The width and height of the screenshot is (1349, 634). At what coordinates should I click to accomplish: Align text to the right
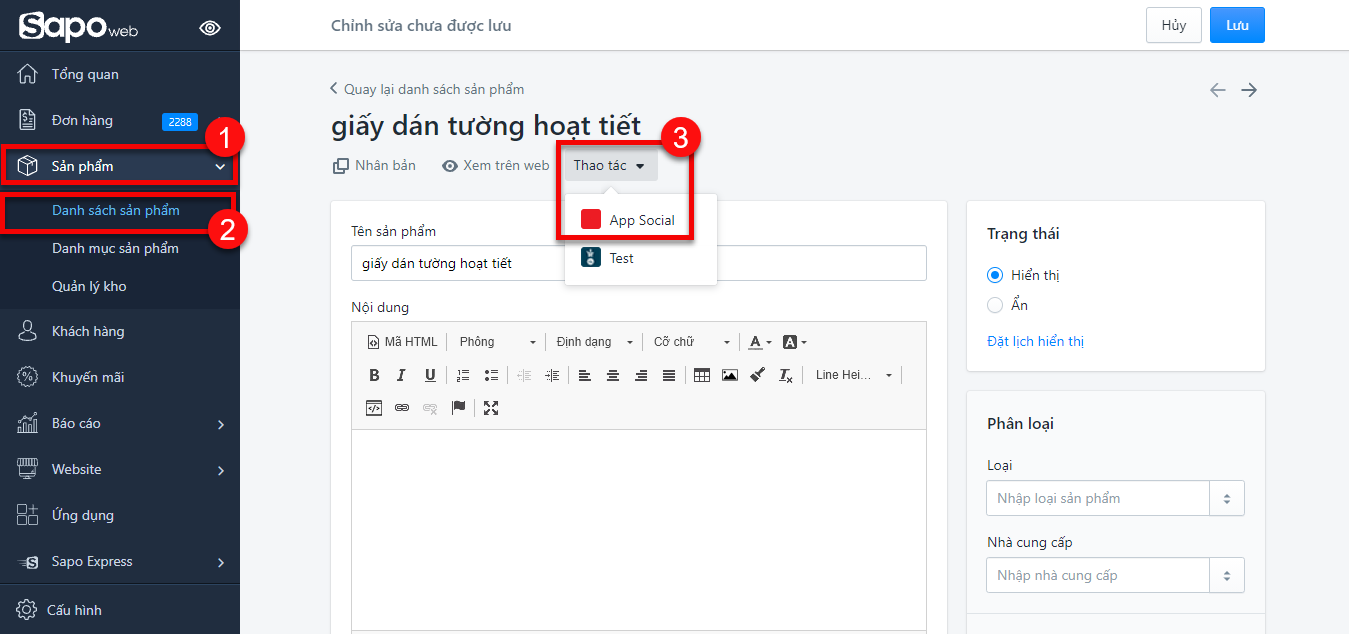coord(641,376)
